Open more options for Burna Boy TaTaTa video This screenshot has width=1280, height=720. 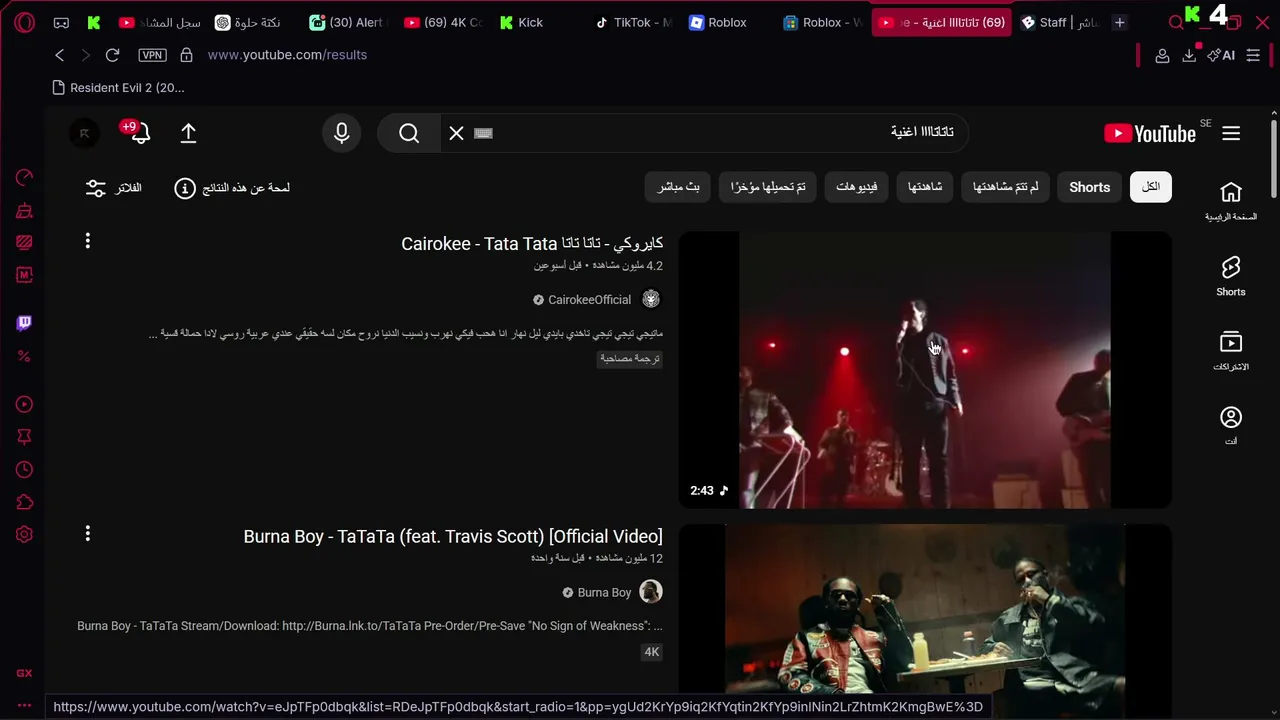[88, 534]
